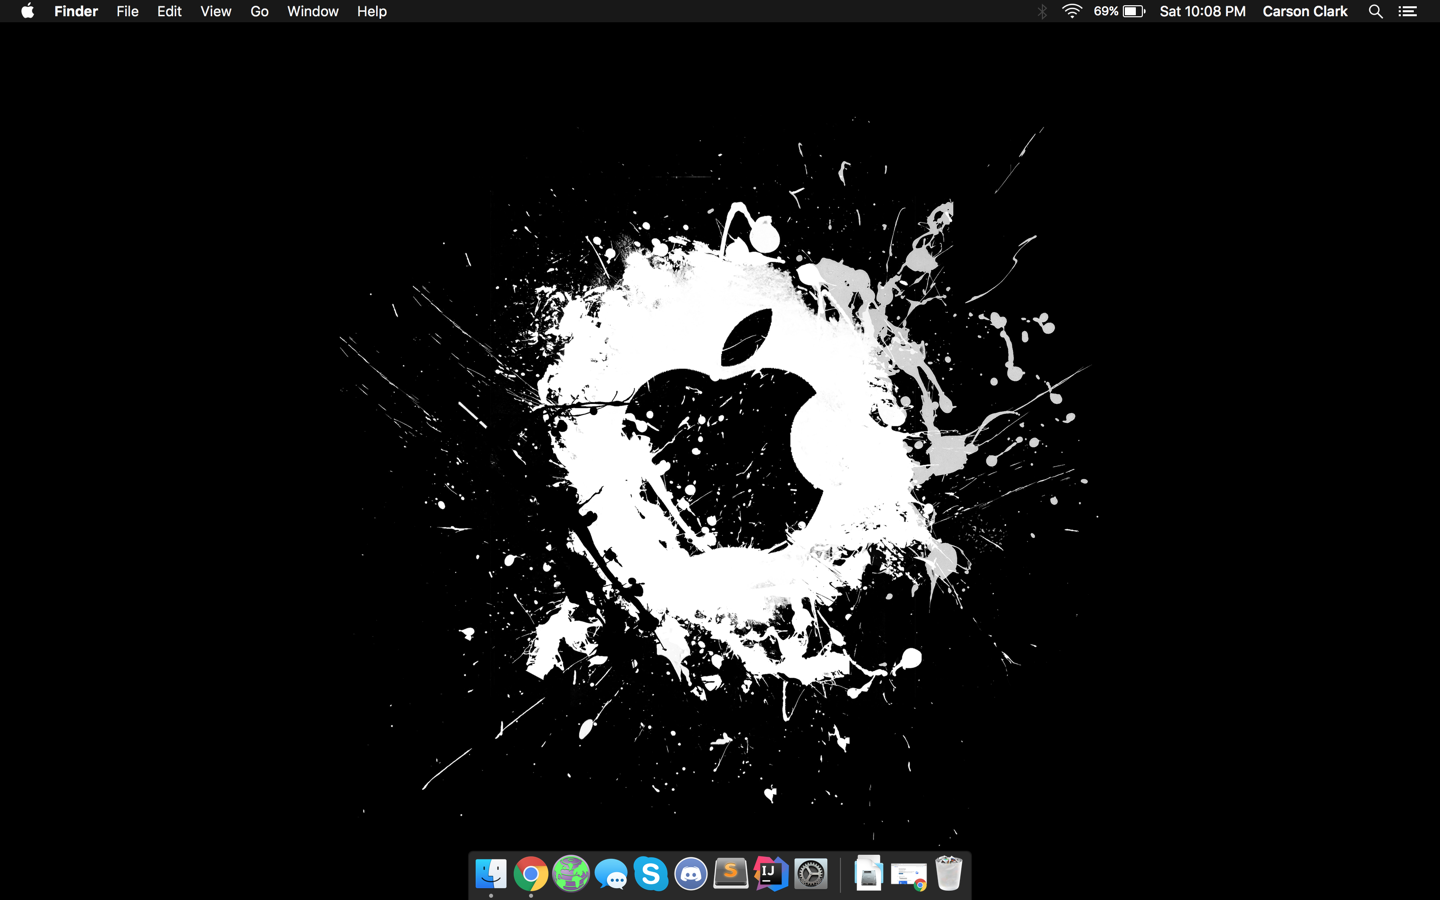Launch Skype from the Dock
Image resolution: width=1440 pixels, height=900 pixels.
[651, 874]
